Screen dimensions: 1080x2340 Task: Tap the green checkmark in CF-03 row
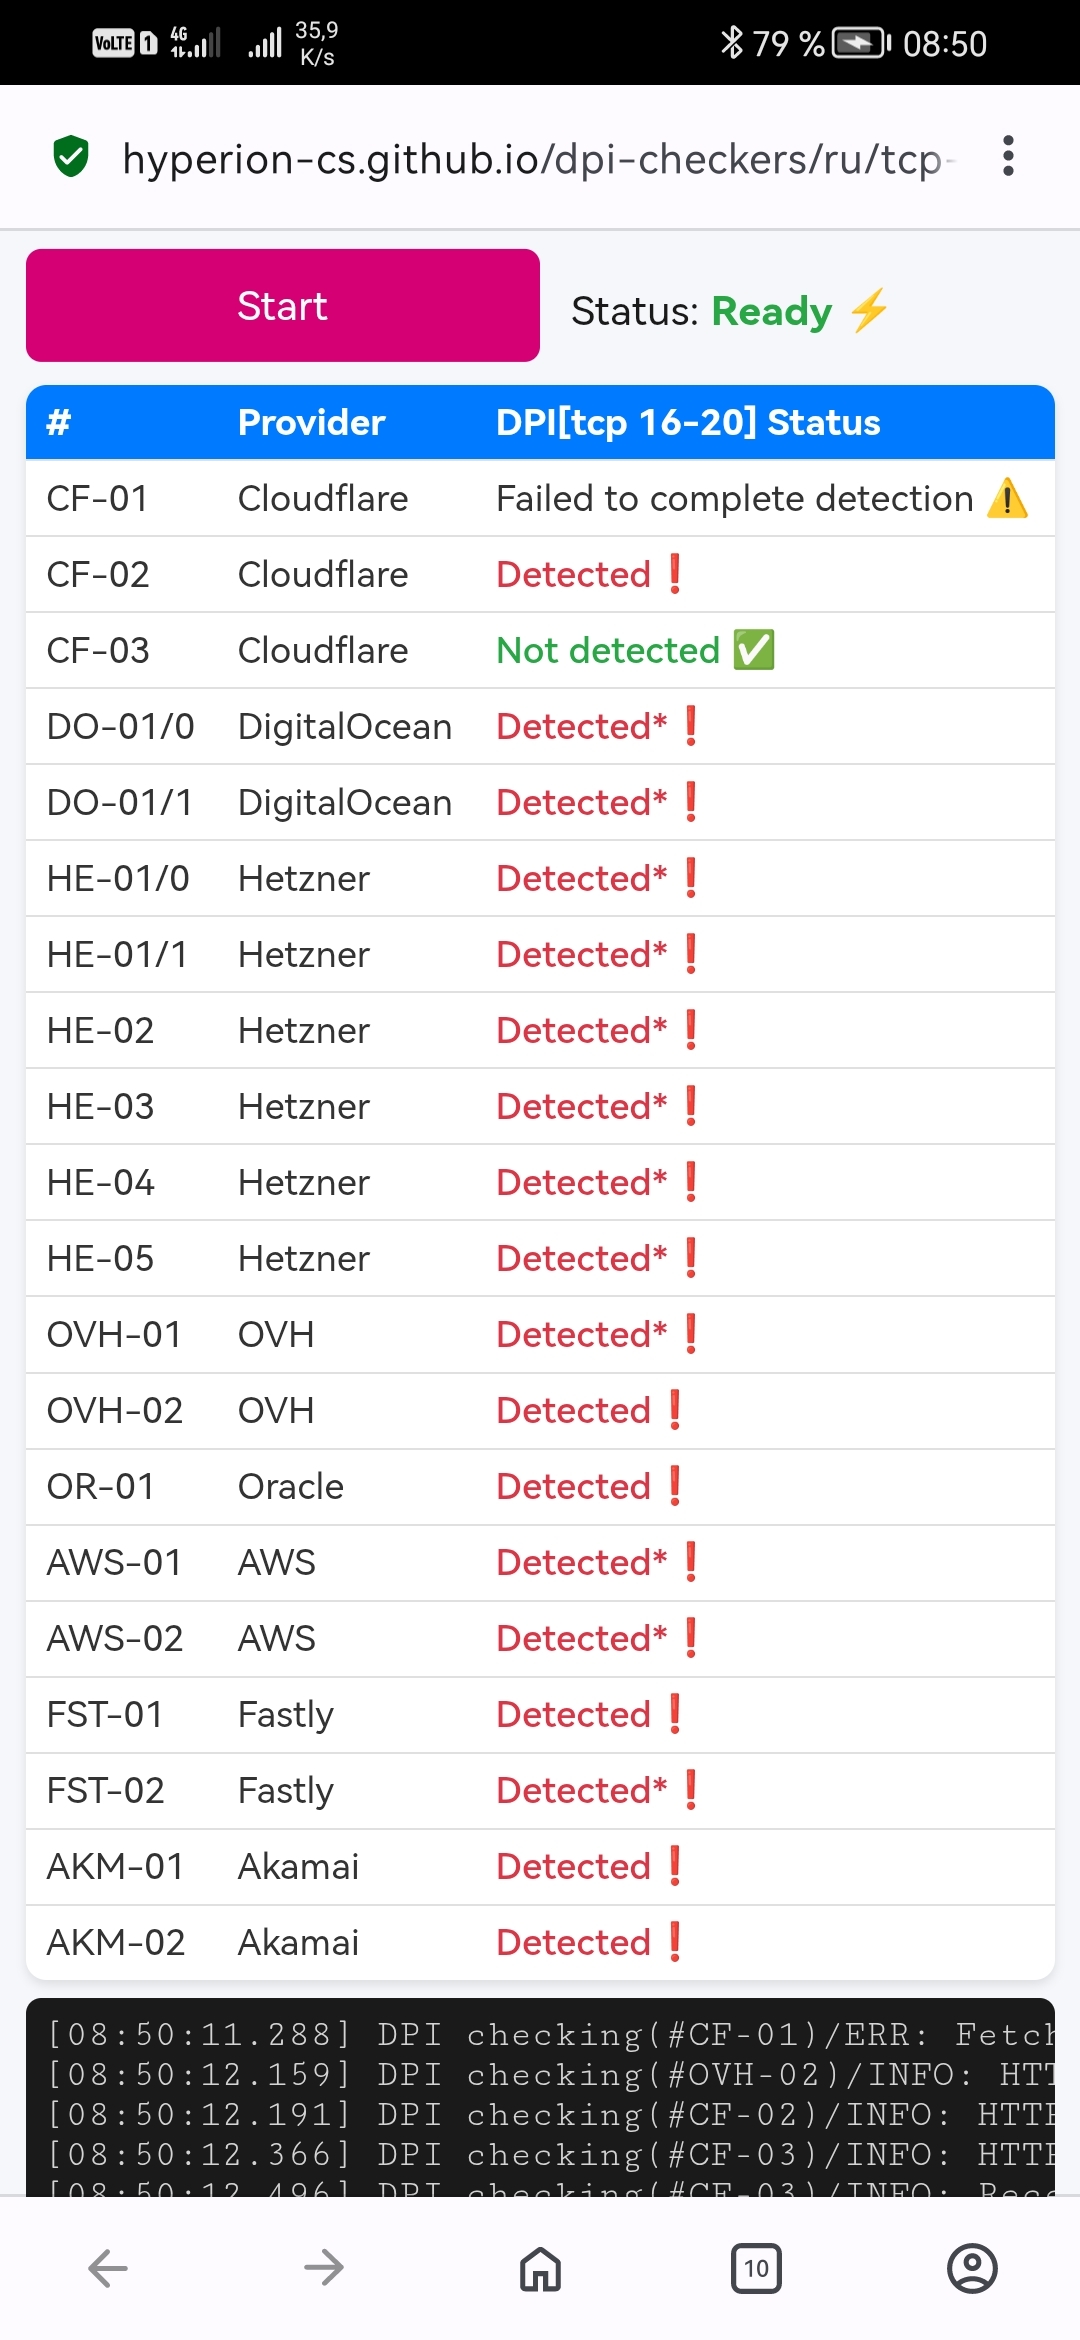tap(754, 650)
